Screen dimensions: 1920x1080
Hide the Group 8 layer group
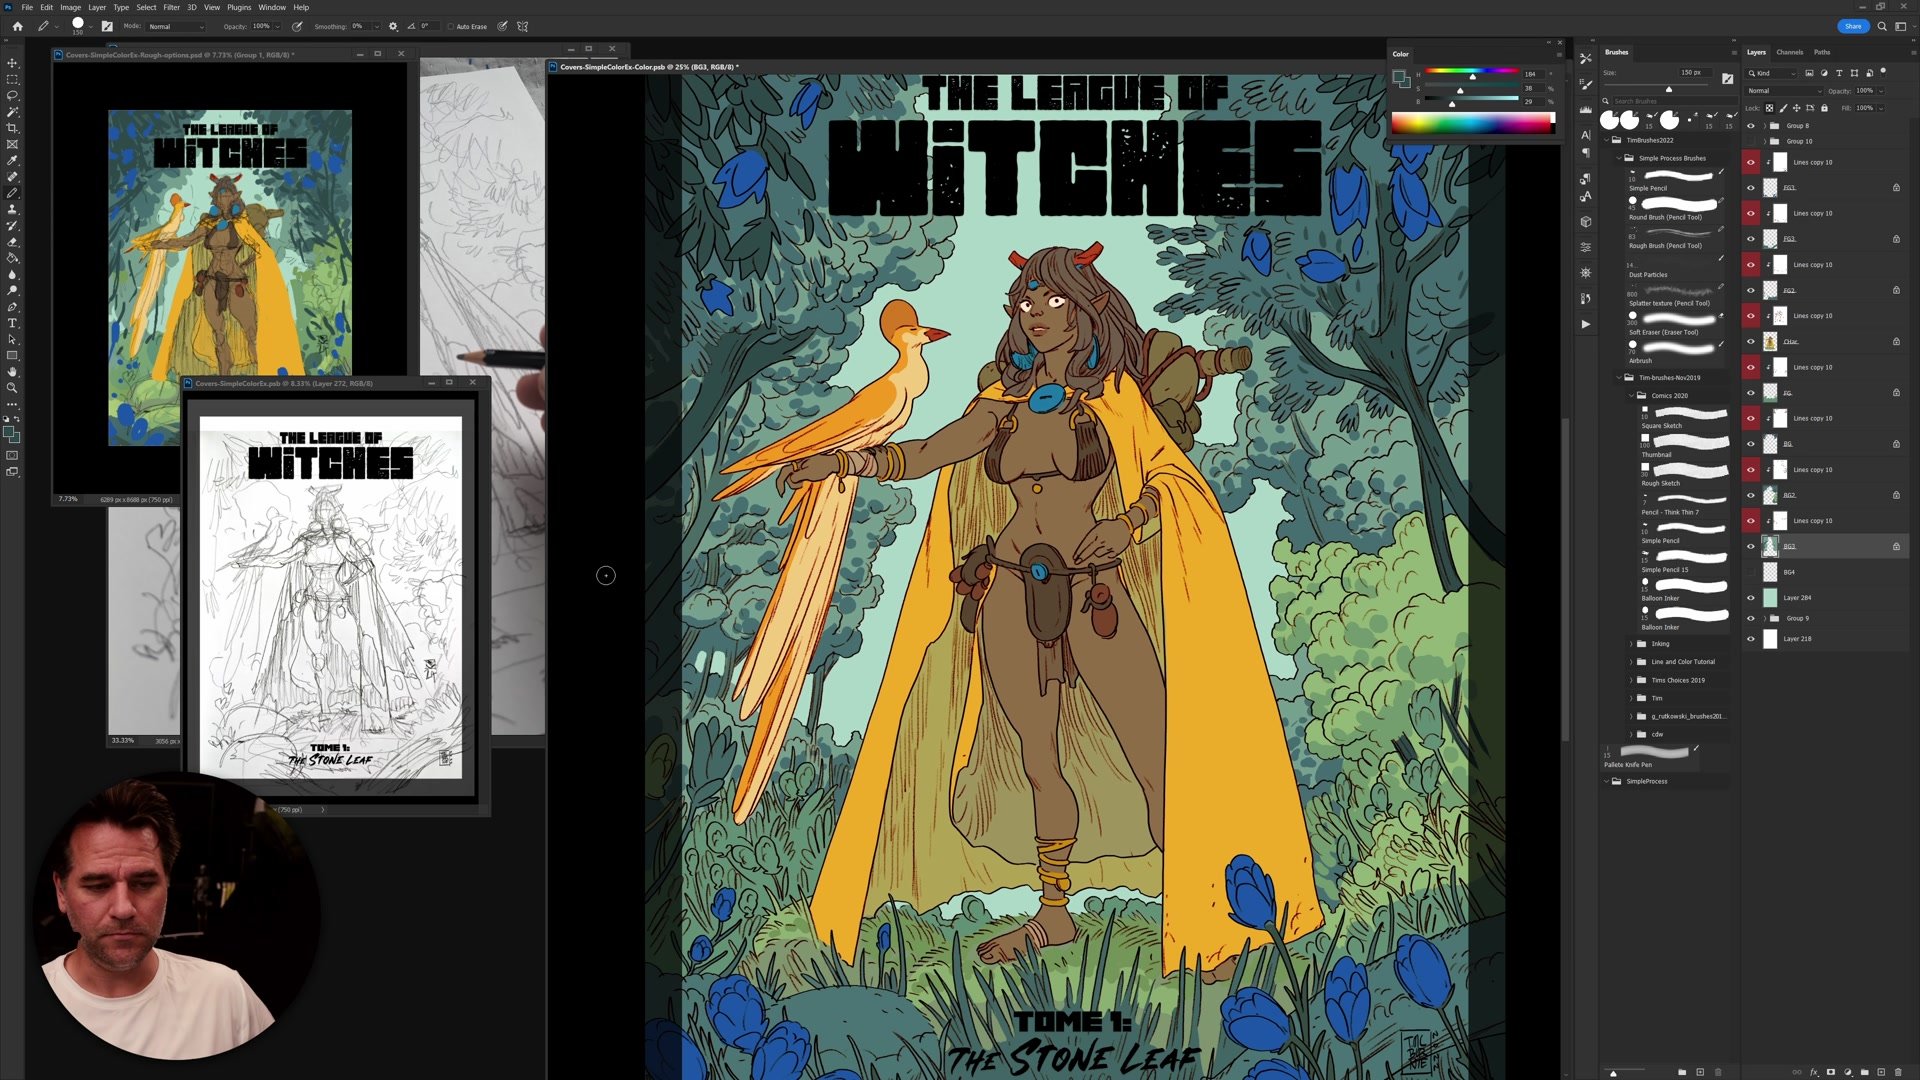(x=1750, y=126)
